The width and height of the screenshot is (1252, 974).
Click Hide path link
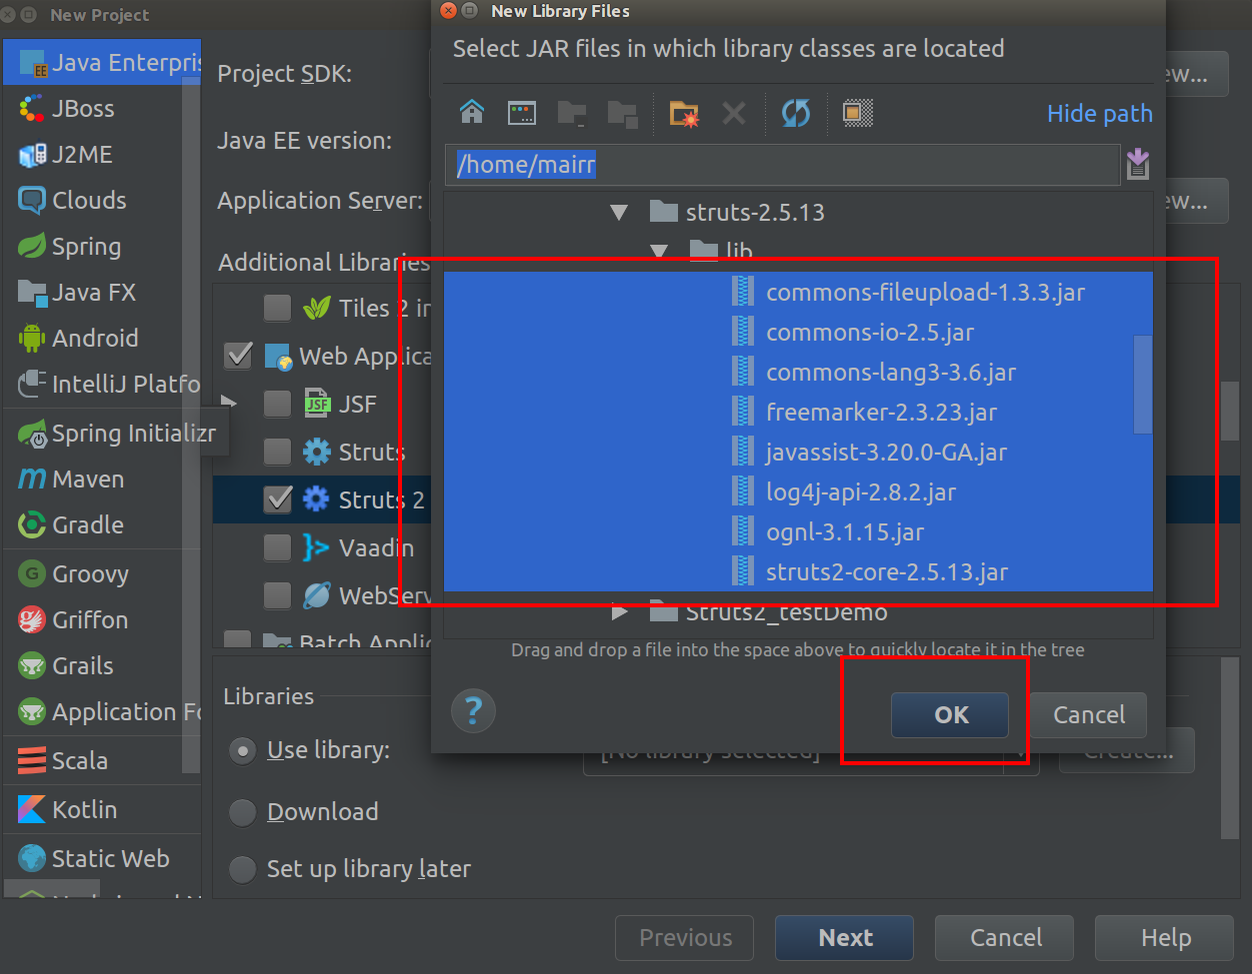coord(1099,114)
